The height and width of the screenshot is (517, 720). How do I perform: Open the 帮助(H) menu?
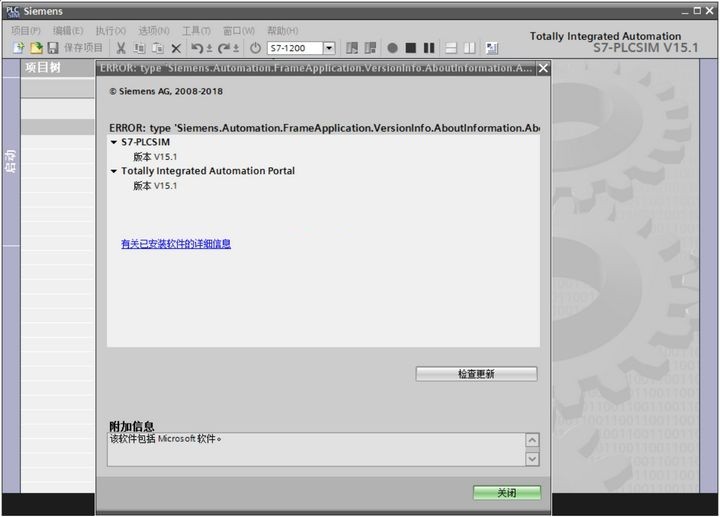click(283, 31)
